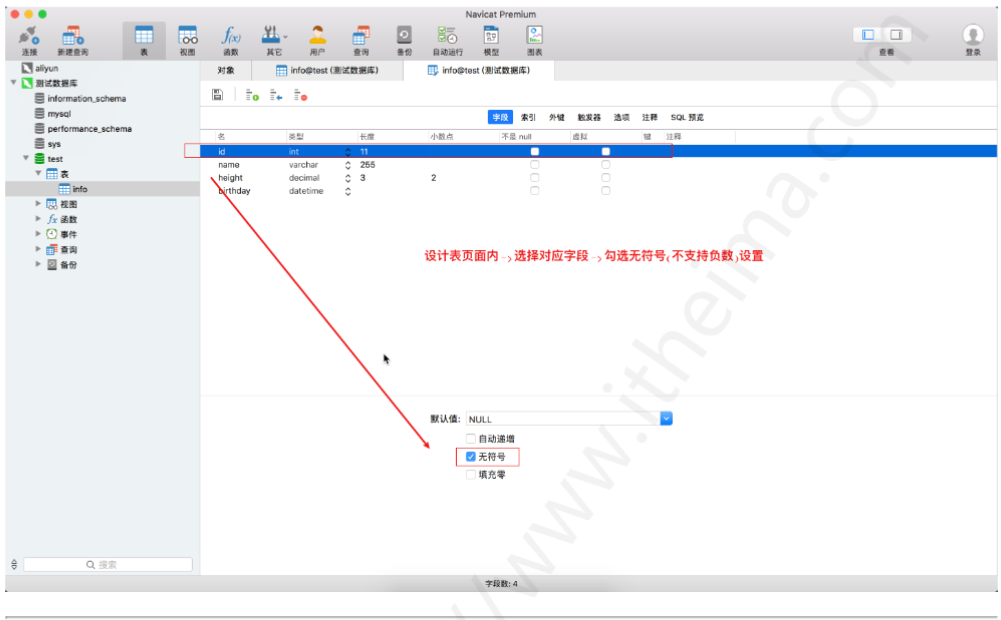Click the Backup (备份) toolbar icon
Screen dimensions: 1001x620
tap(404, 40)
